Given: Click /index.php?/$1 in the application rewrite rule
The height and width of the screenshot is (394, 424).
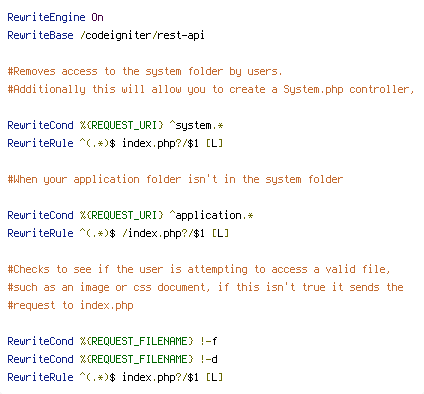Looking at the screenshot, I should 163,233.
